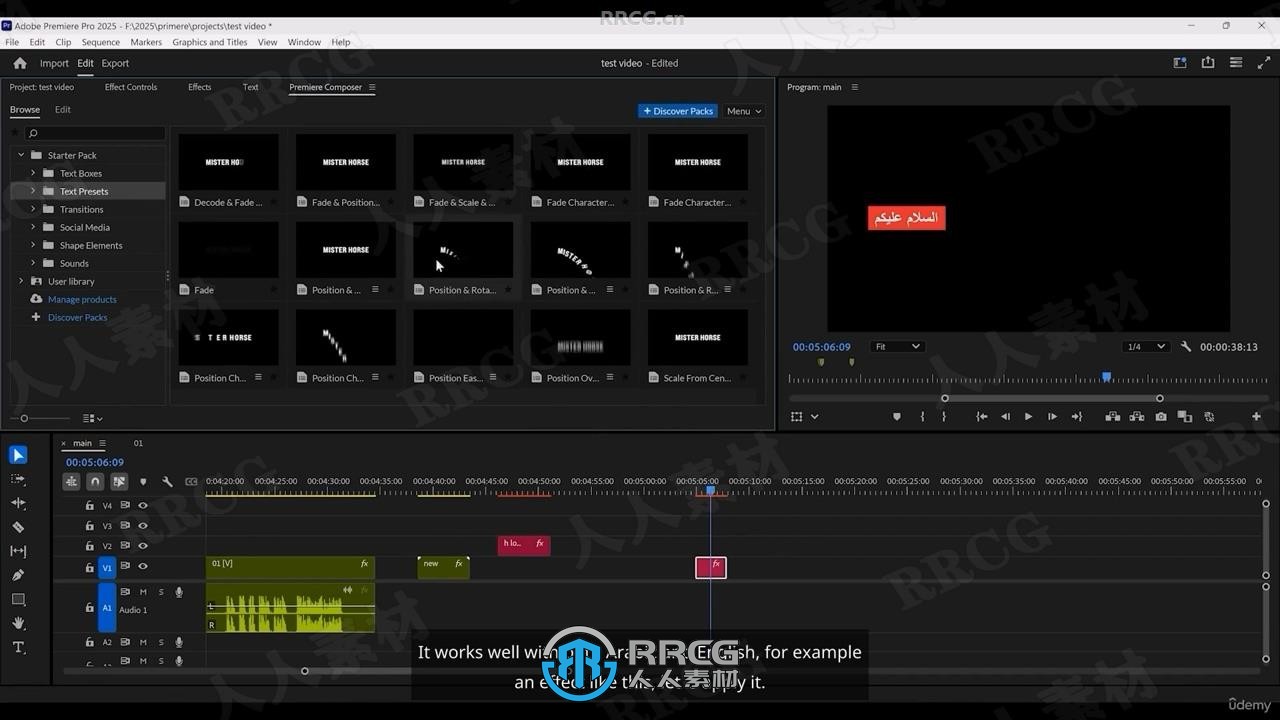Expand the Transitions folder
Viewport: 1280px width, 720px height.
tap(33, 209)
